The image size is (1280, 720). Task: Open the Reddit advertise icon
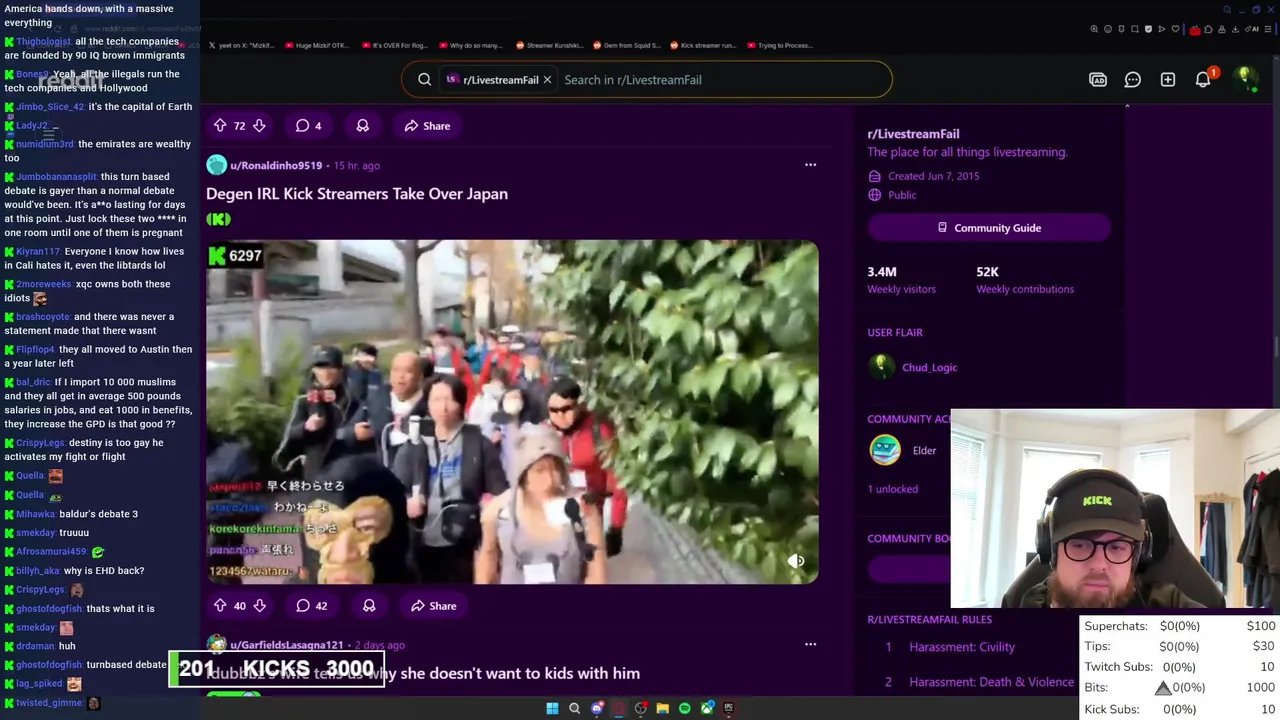[x=1098, y=80]
